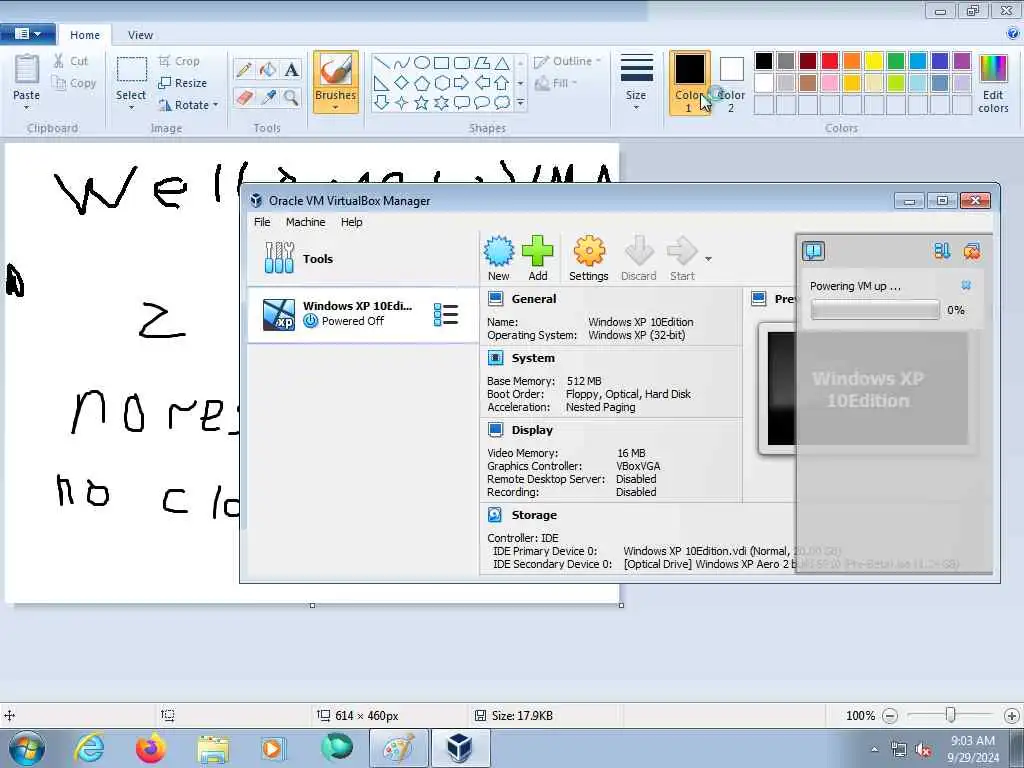1024x768 pixels.
Task: Open the Brushes dropdown
Action: (336, 106)
